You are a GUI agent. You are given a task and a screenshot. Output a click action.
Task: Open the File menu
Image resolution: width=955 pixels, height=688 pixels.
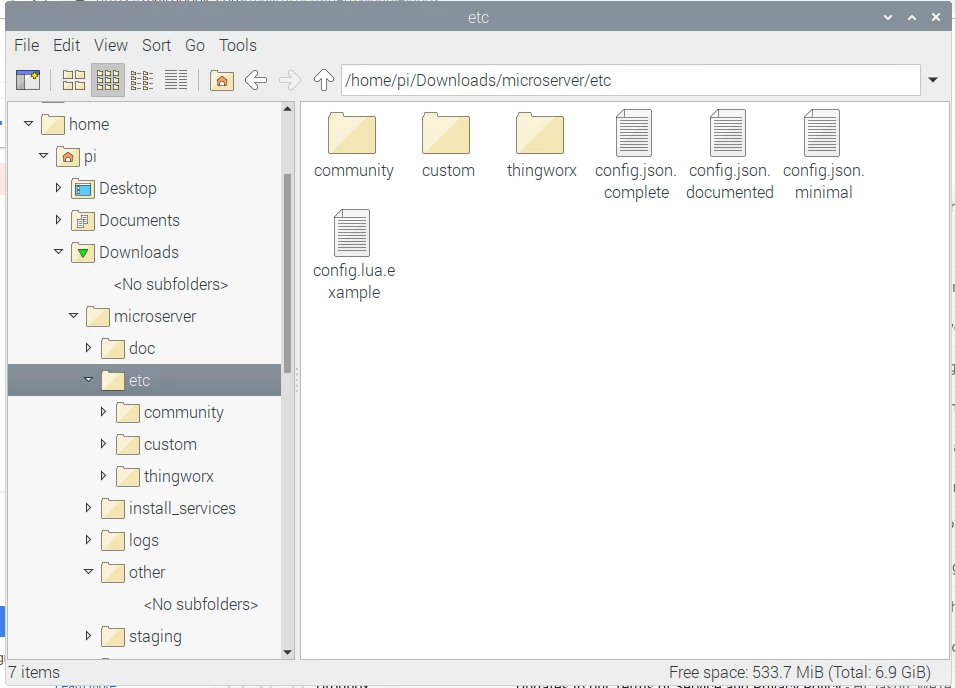coord(27,45)
